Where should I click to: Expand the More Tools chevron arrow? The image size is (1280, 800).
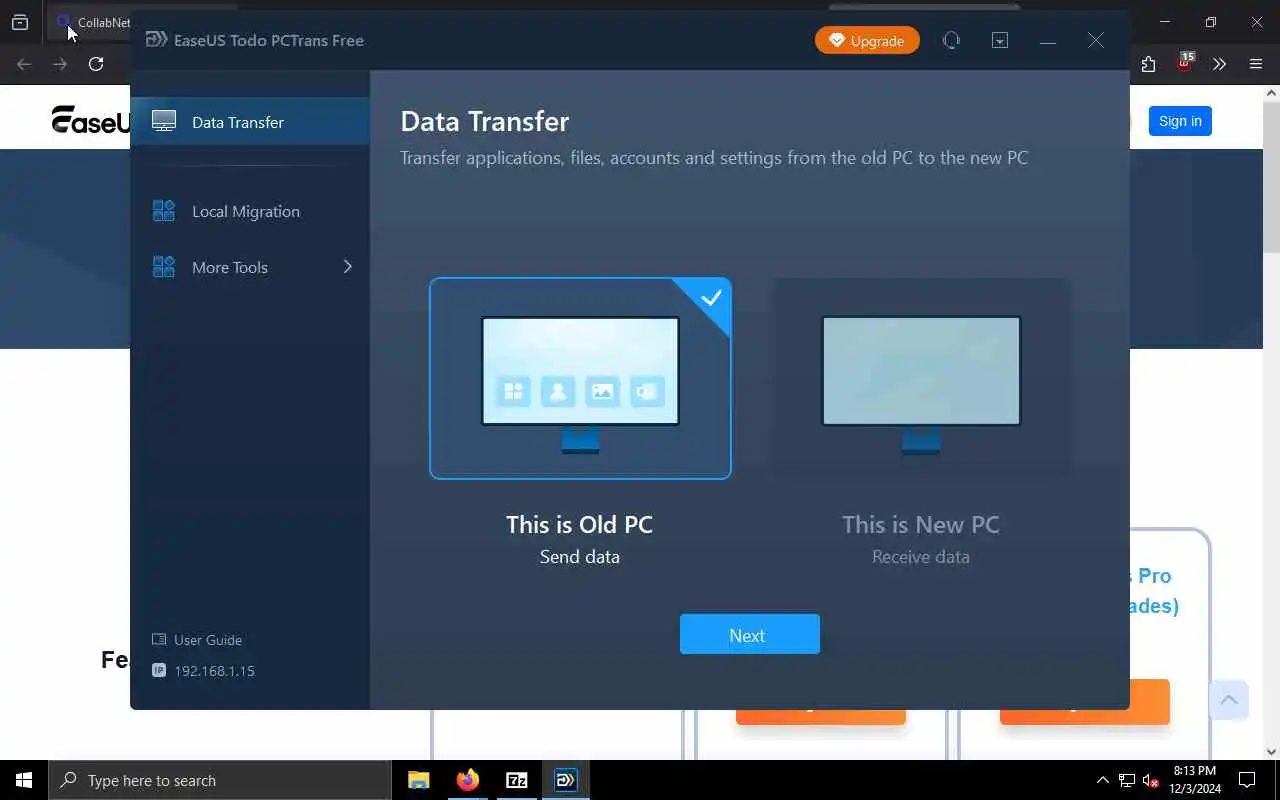coord(348,267)
